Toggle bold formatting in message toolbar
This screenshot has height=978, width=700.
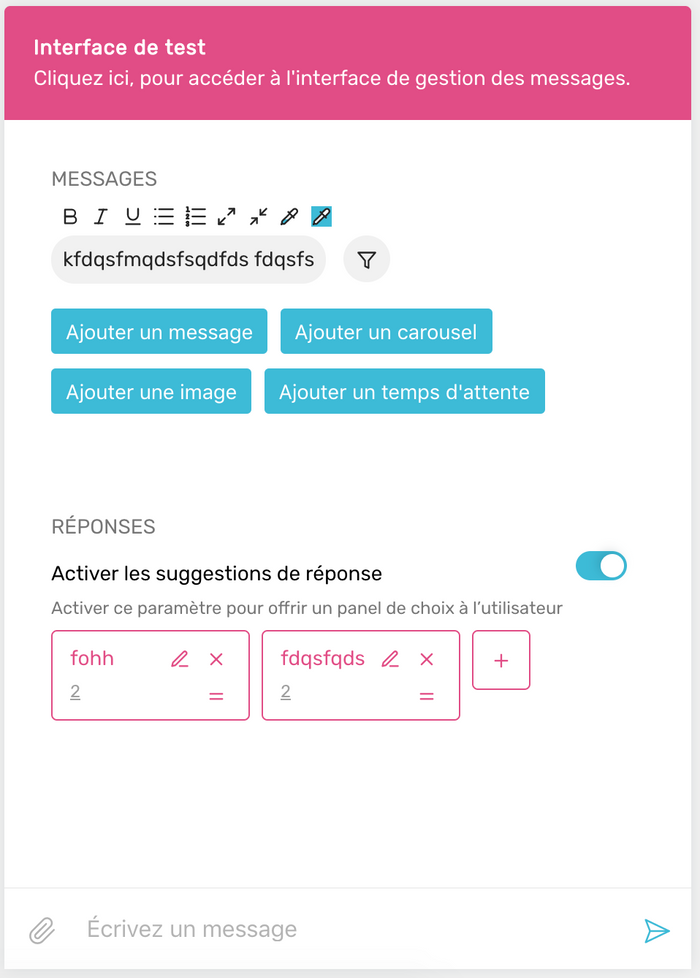click(70, 216)
